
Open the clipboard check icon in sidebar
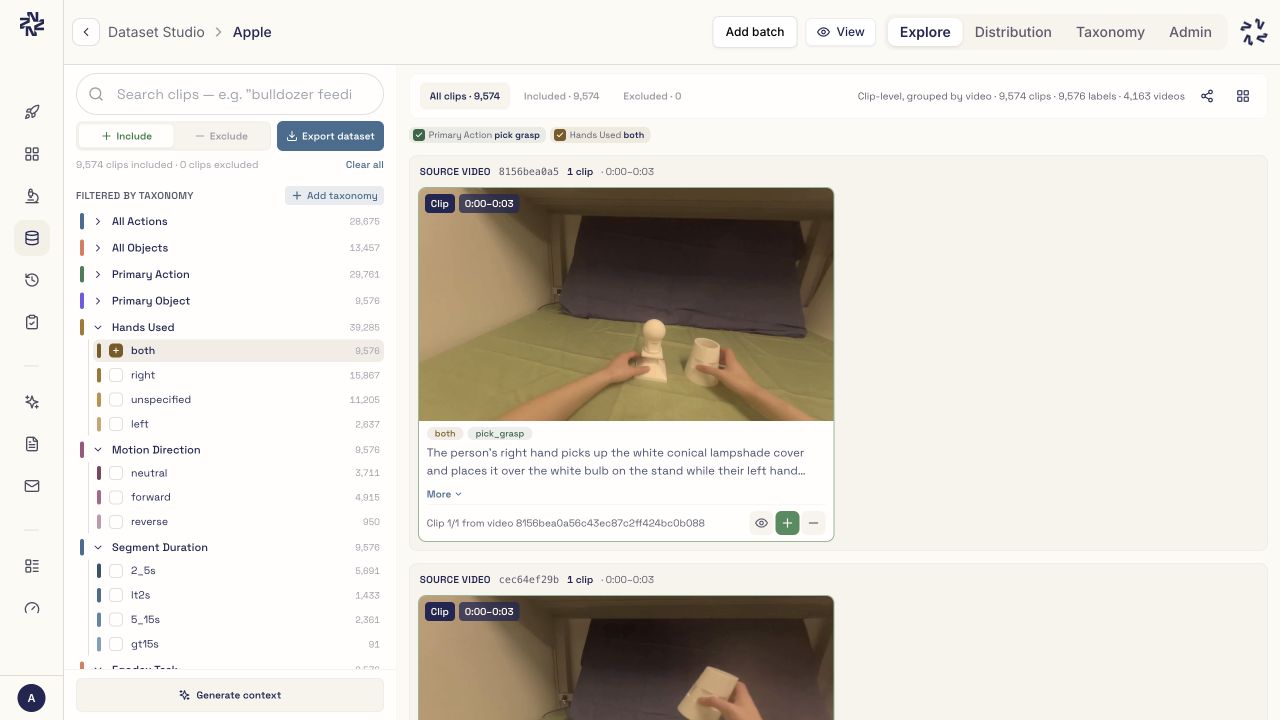pos(32,322)
